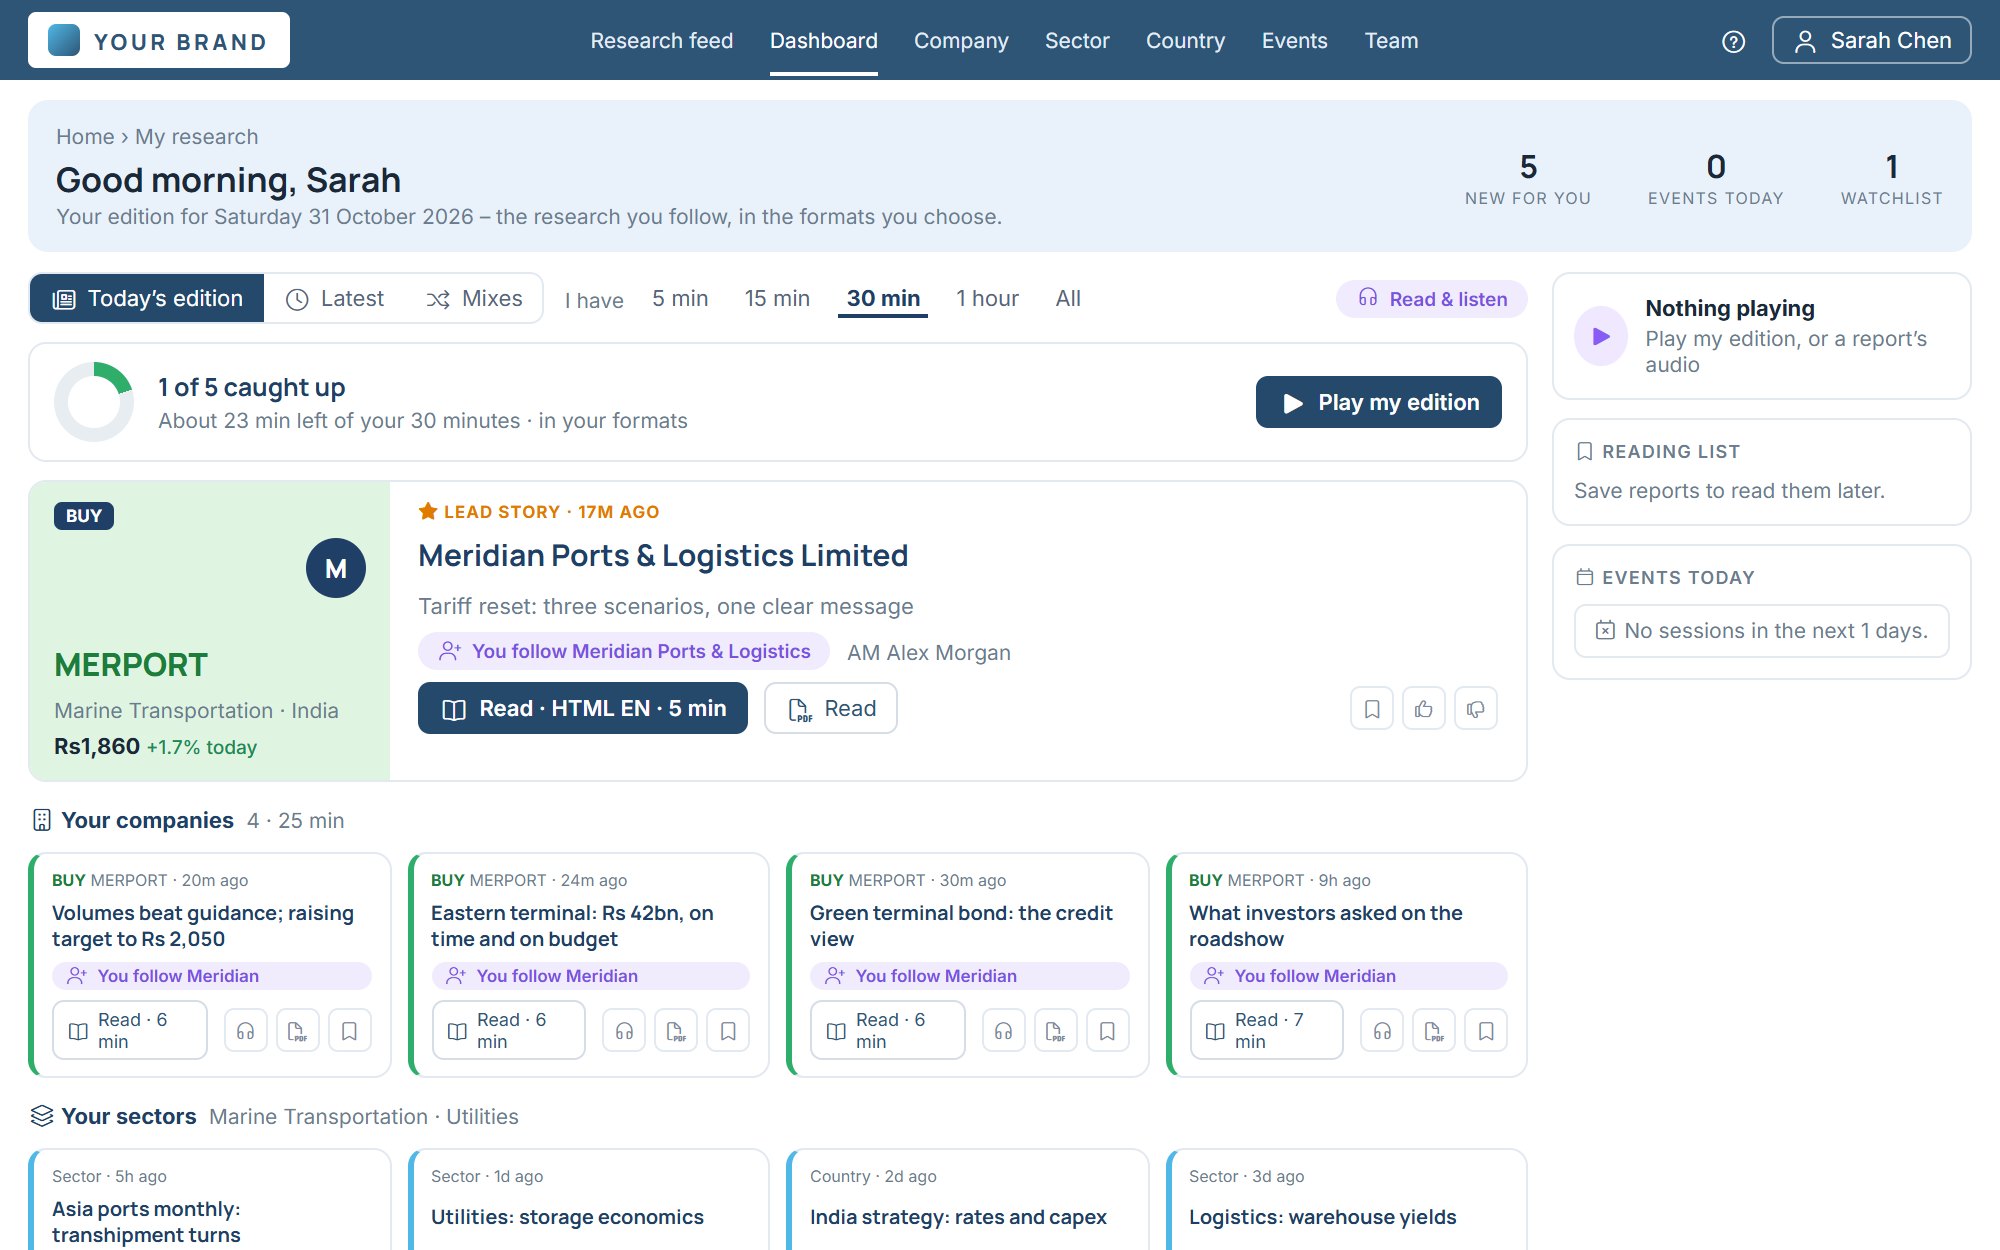Select the 1 hour time option
The width and height of the screenshot is (2000, 1250).
pos(987,299)
